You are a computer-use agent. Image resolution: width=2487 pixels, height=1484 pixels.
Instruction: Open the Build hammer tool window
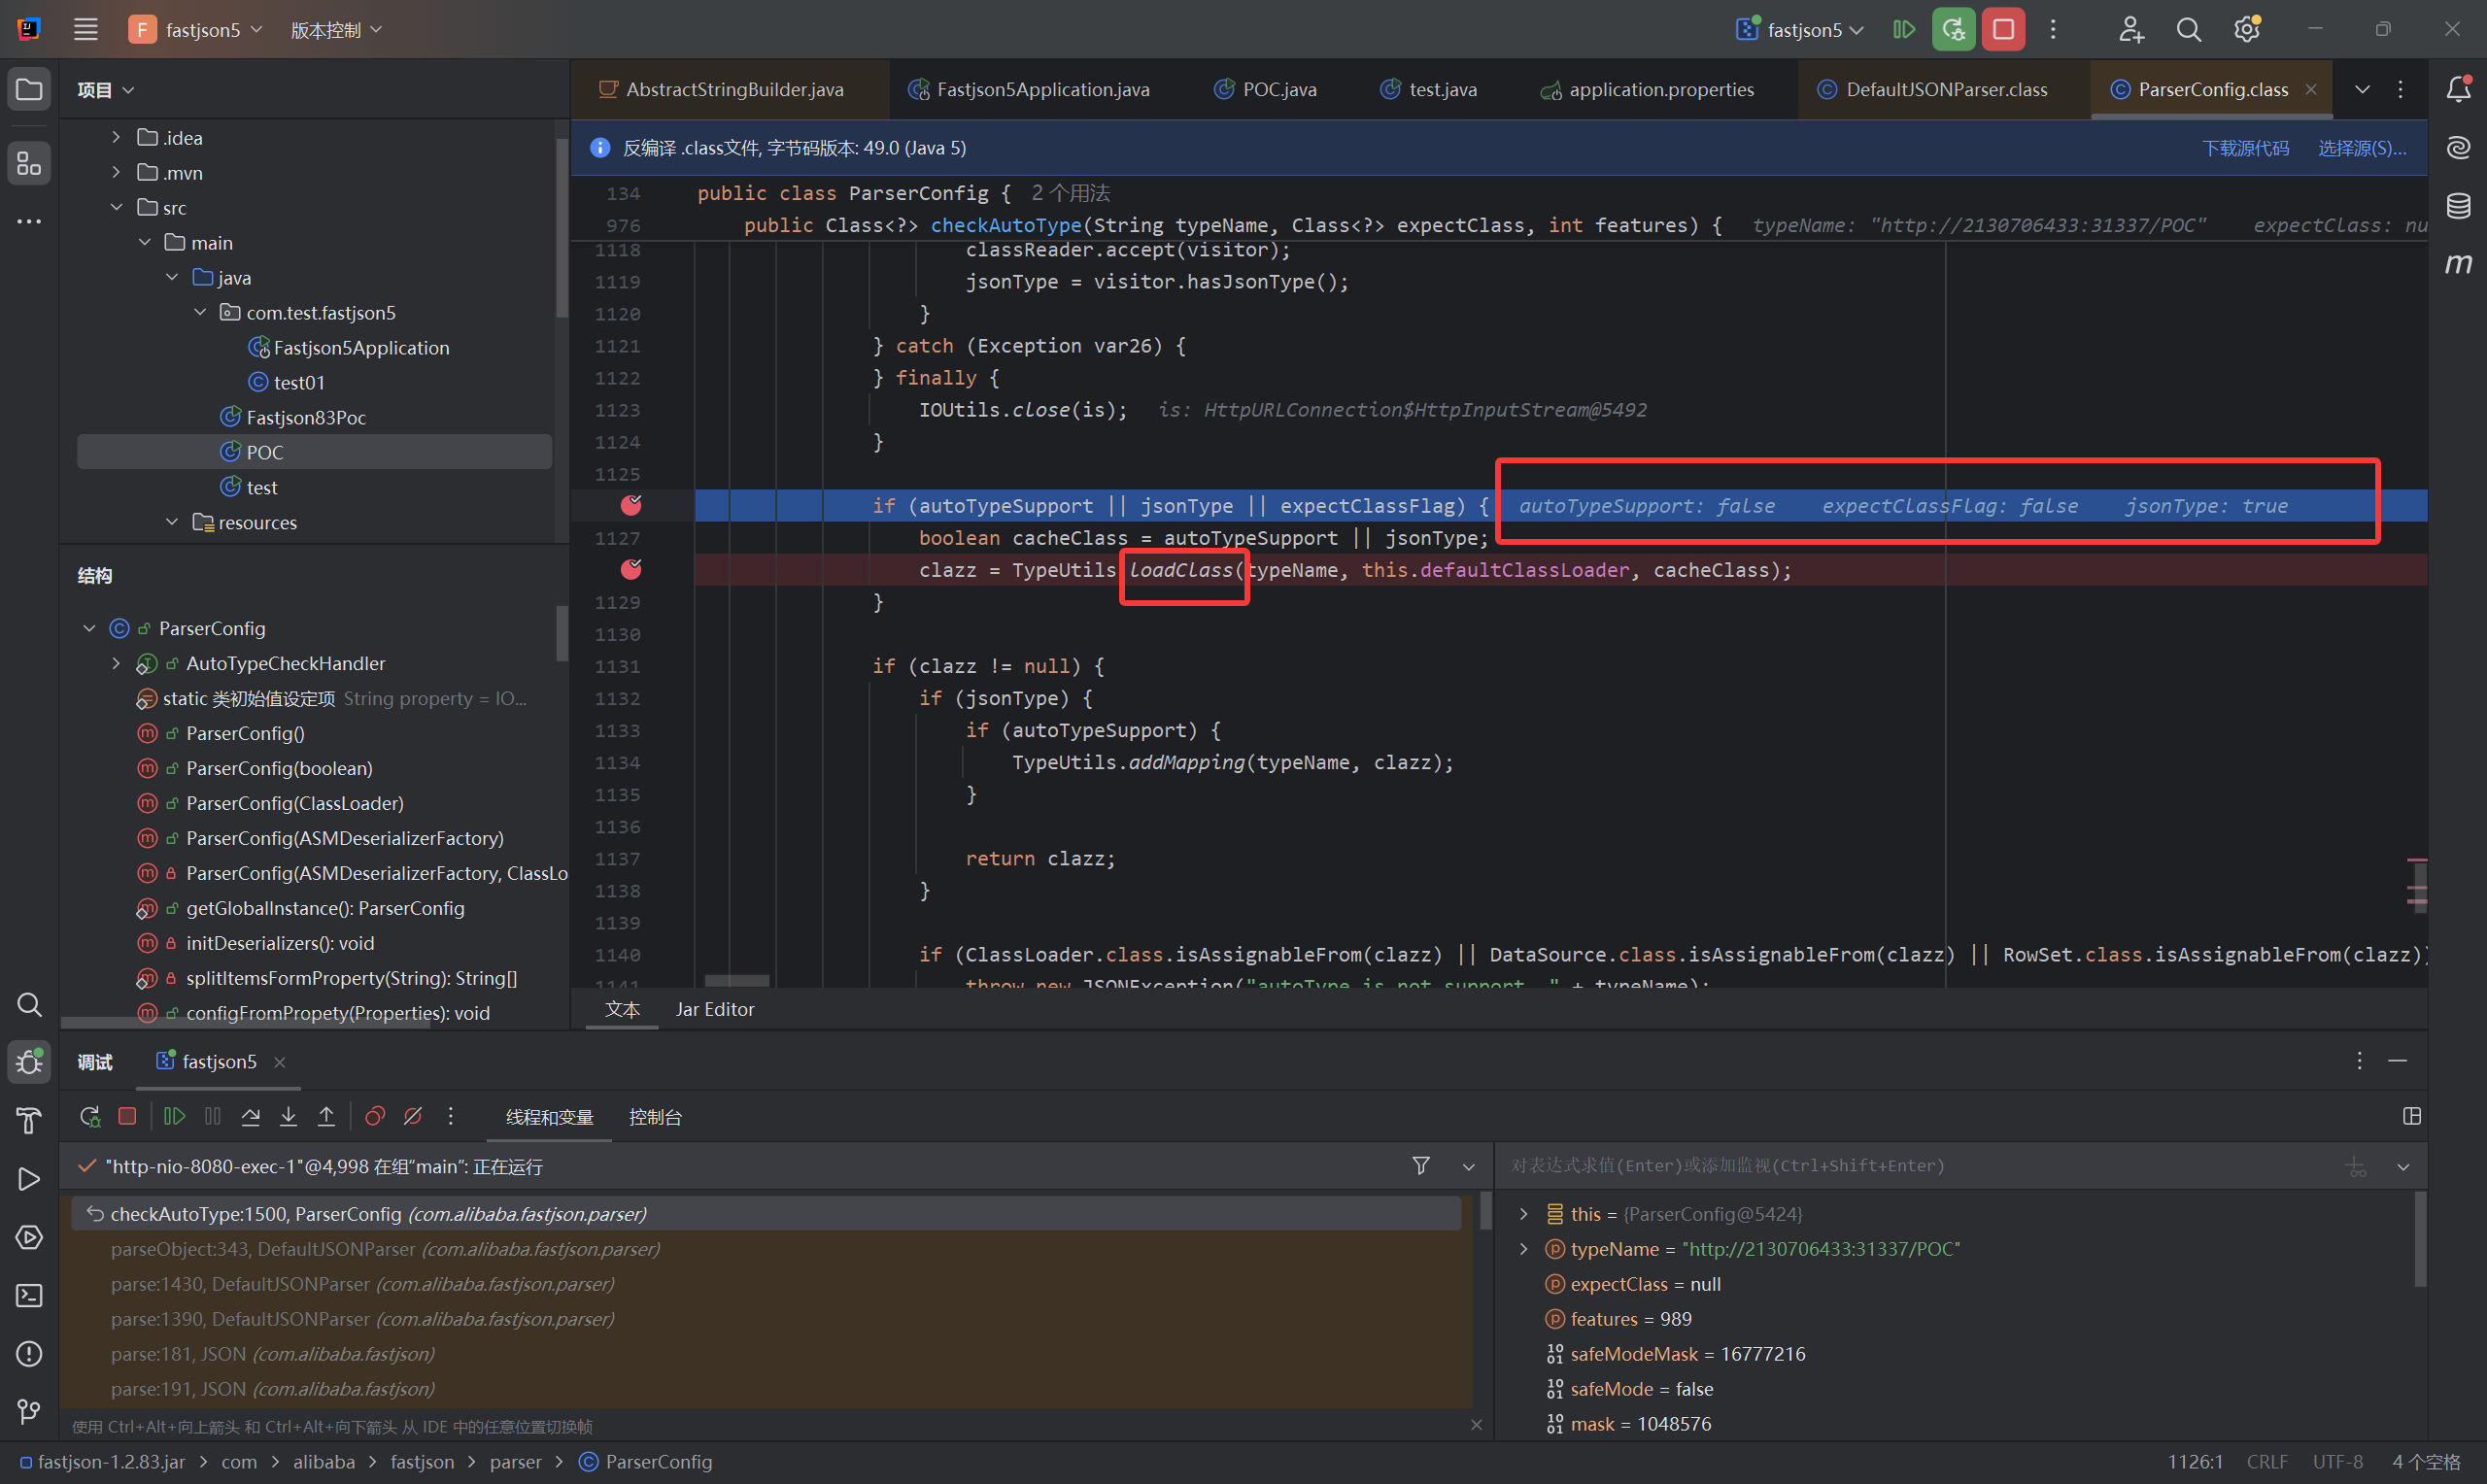click(29, 1120)
